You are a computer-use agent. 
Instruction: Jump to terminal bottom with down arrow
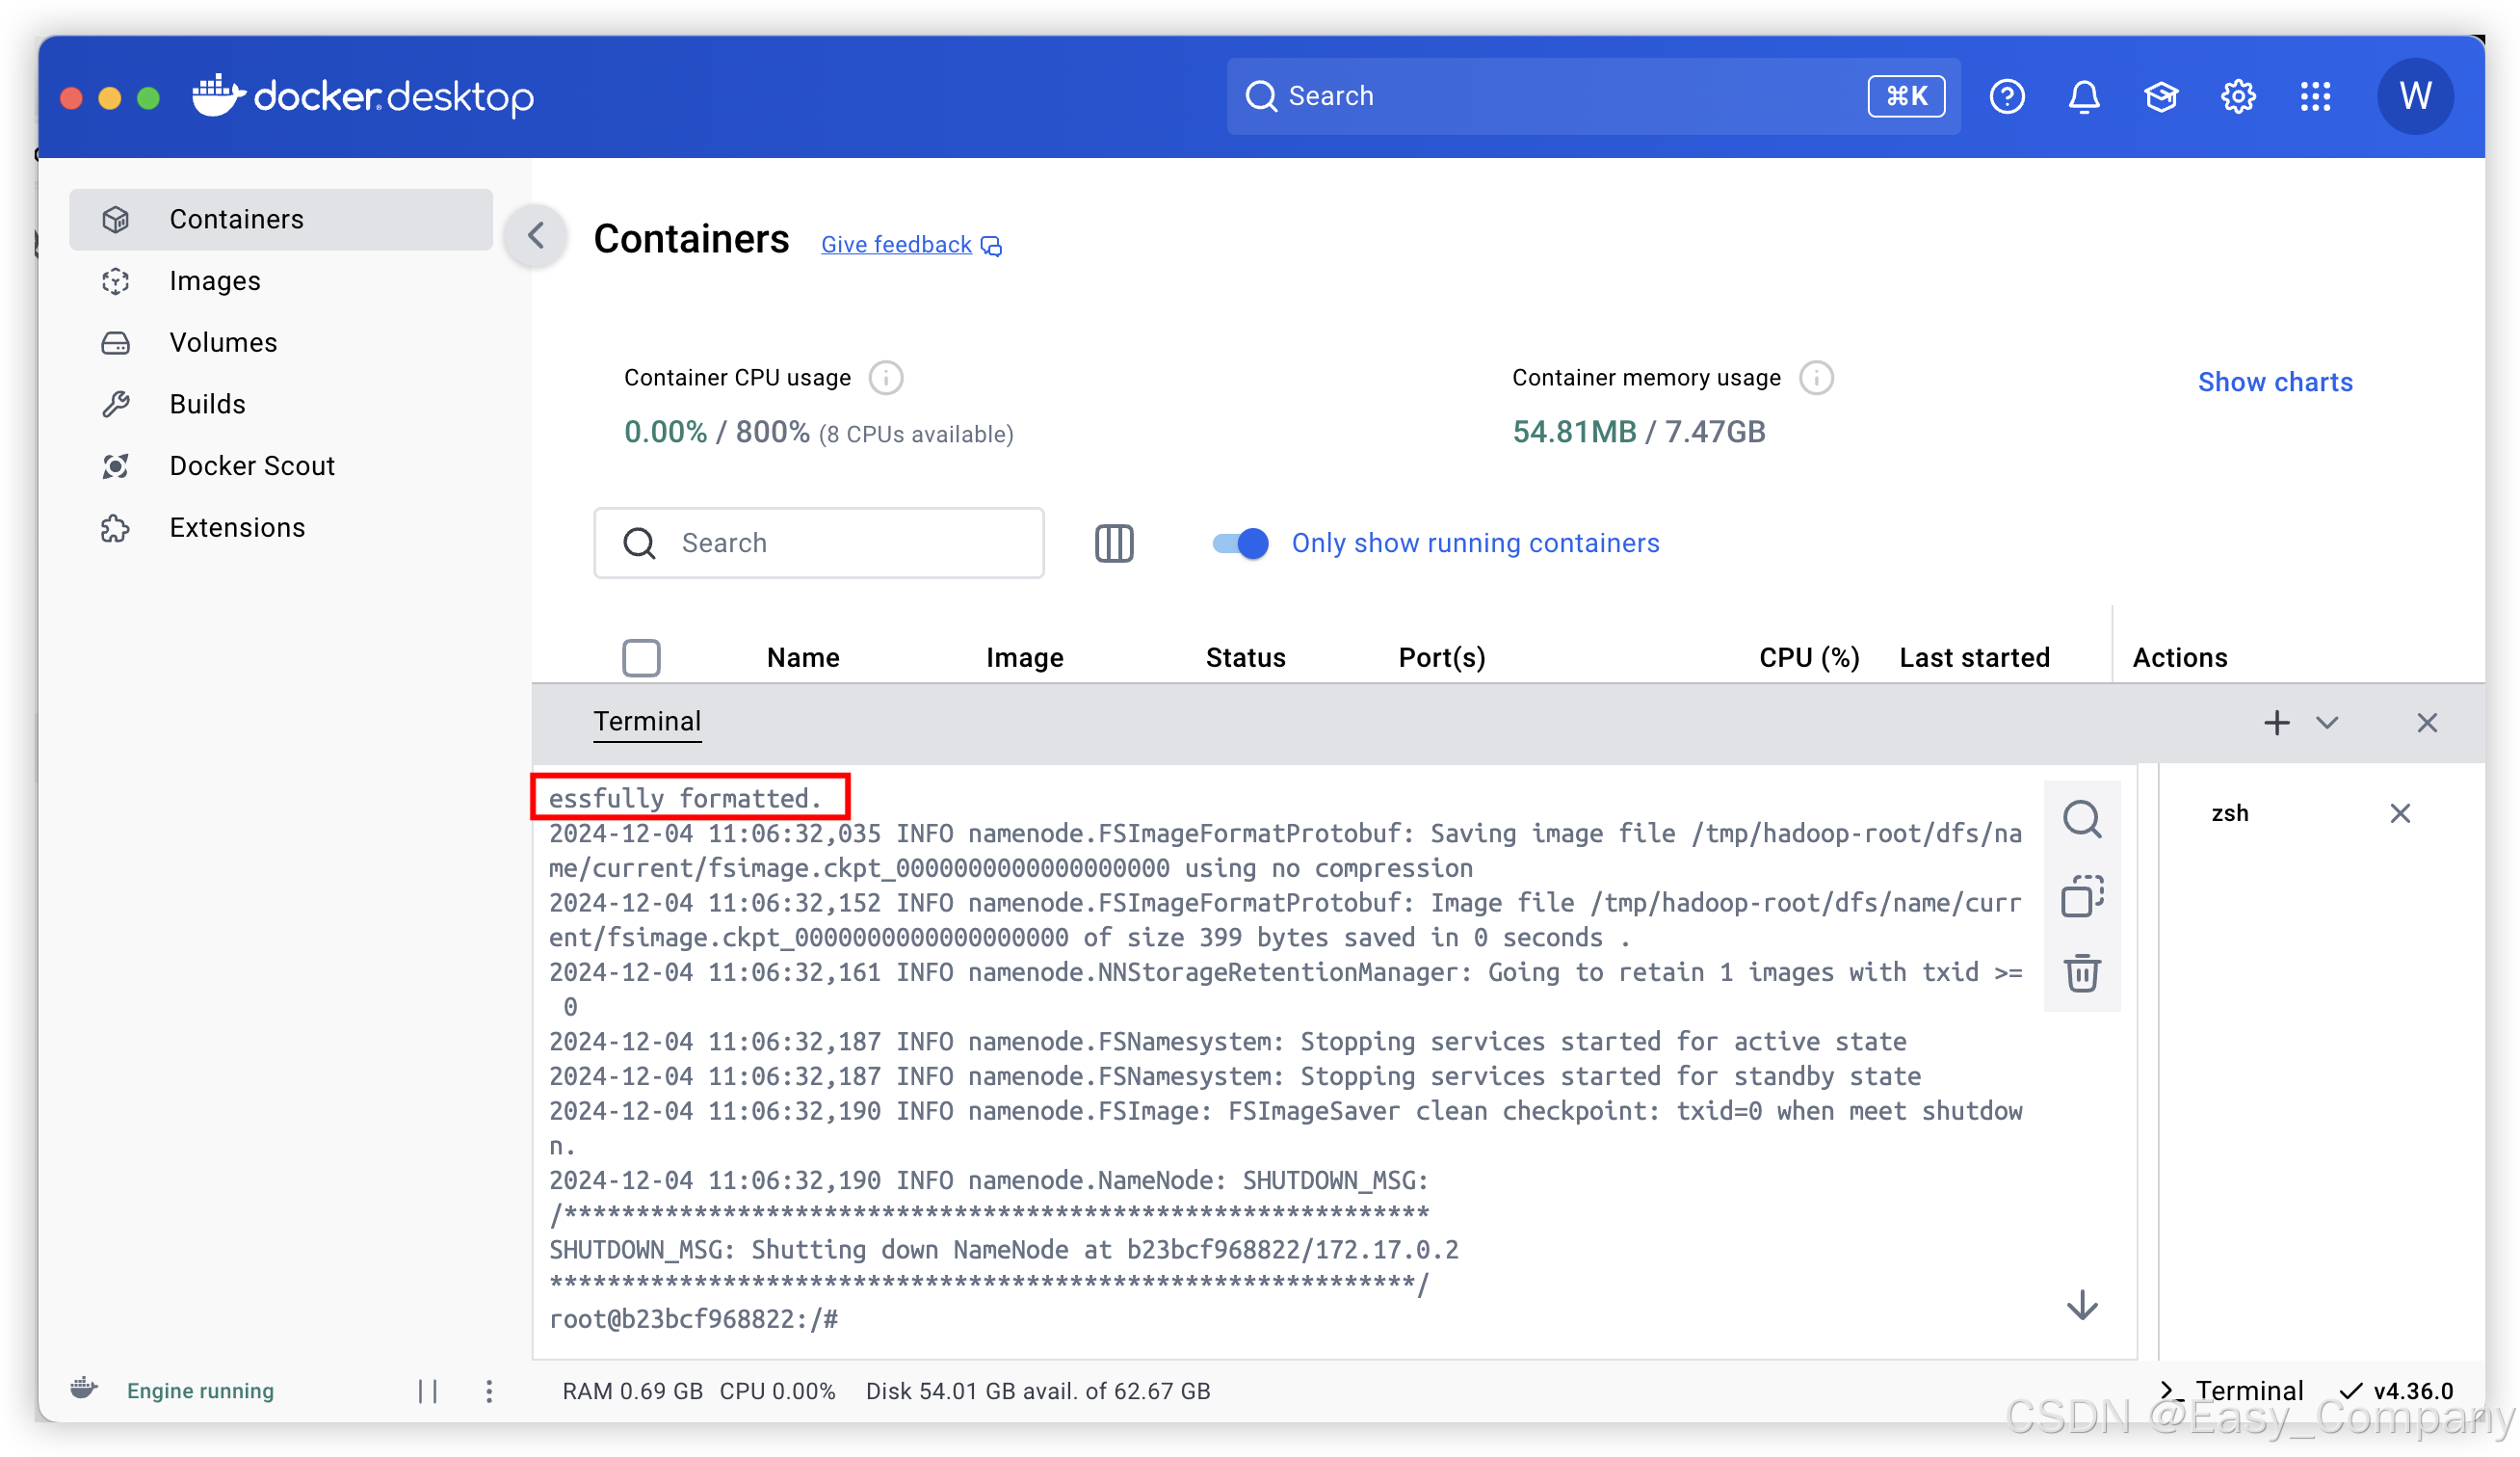(2082, 1305)
